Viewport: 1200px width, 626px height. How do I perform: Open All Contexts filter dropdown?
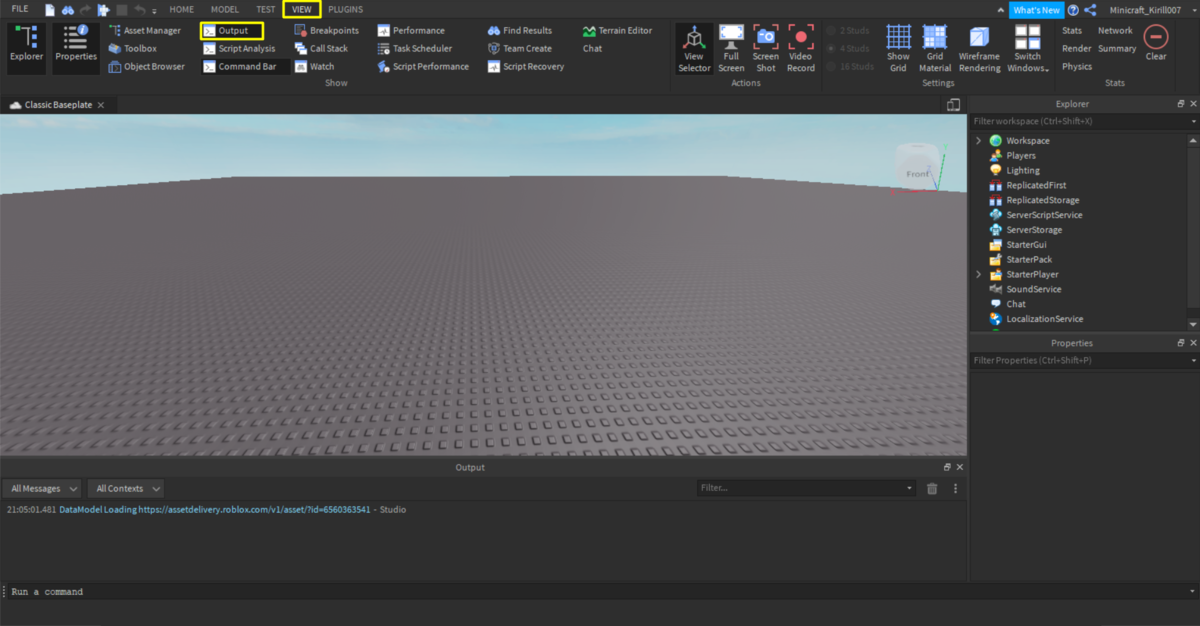(x=126, y=488)
